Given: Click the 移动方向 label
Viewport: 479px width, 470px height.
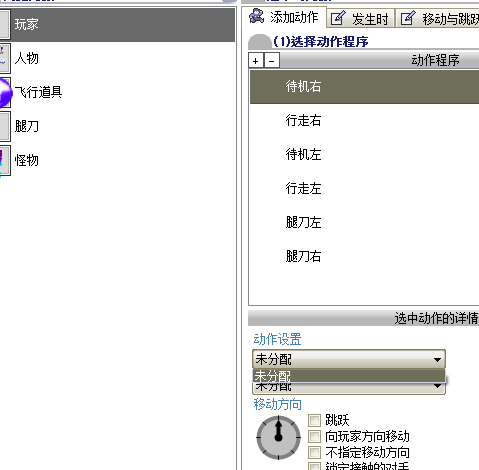Looking at the screenshot, I should [x=277, y=404].
